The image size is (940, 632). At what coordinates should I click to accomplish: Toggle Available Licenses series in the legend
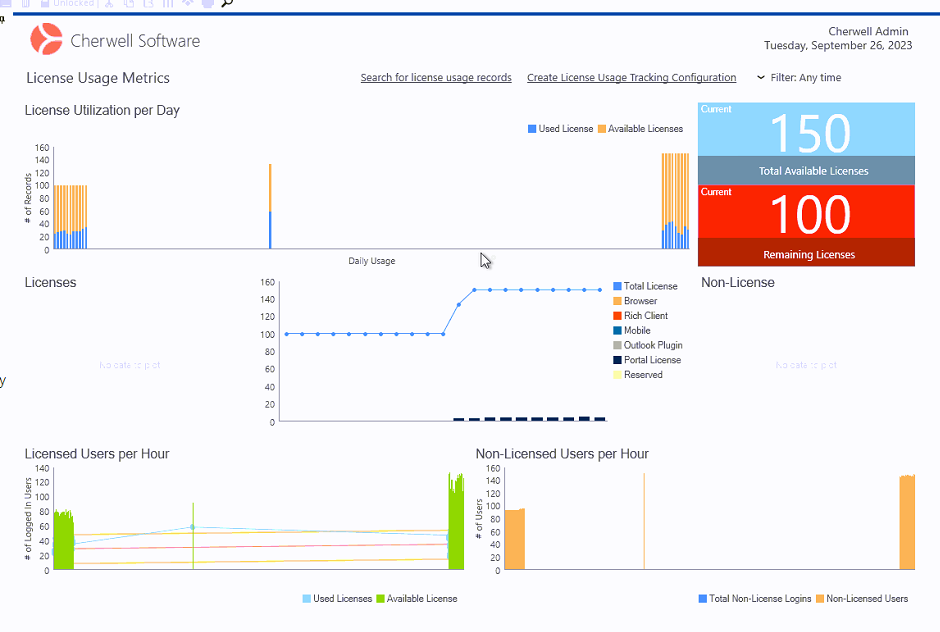[643, 128]
